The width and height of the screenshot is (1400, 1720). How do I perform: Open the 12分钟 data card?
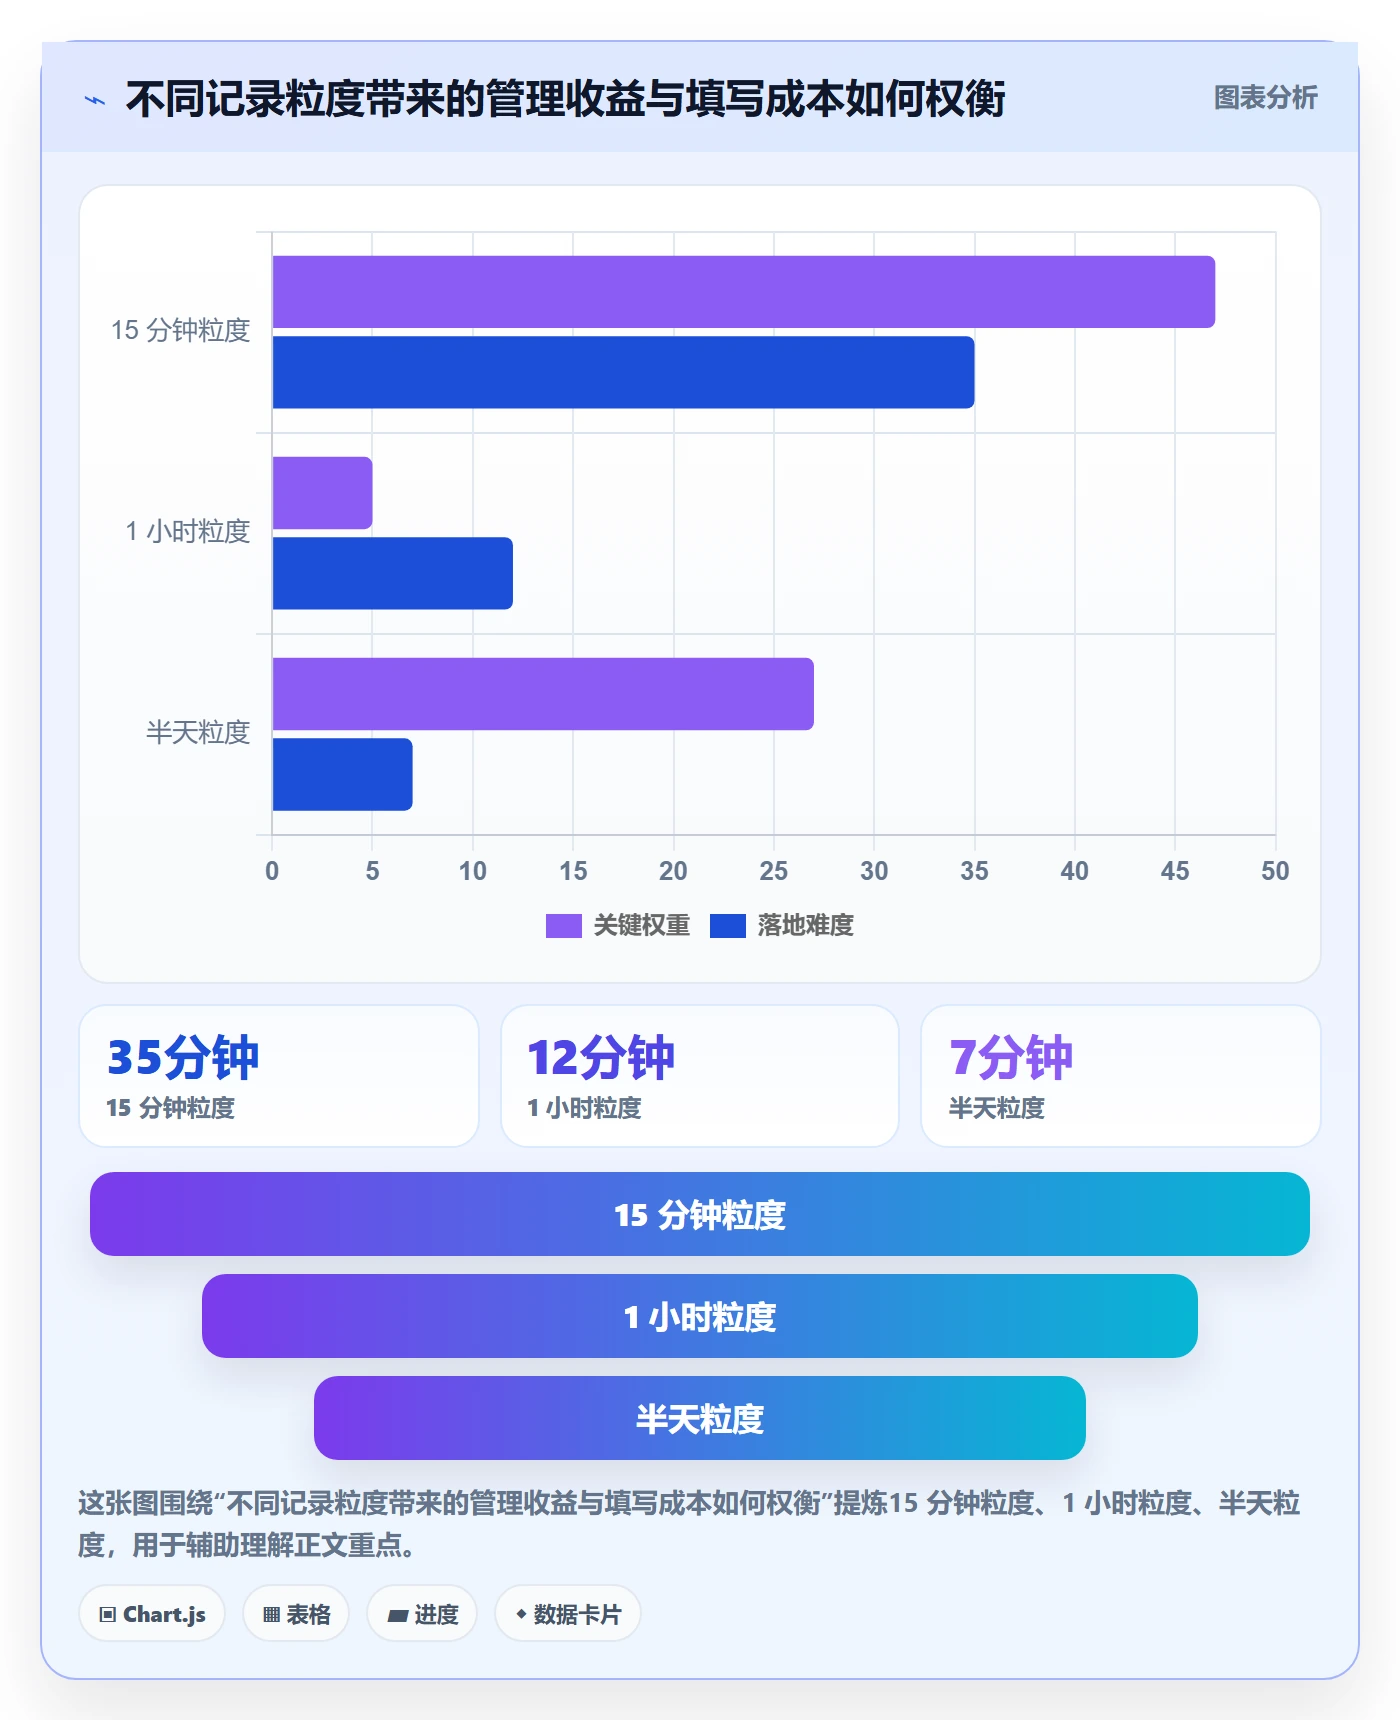700,1076
